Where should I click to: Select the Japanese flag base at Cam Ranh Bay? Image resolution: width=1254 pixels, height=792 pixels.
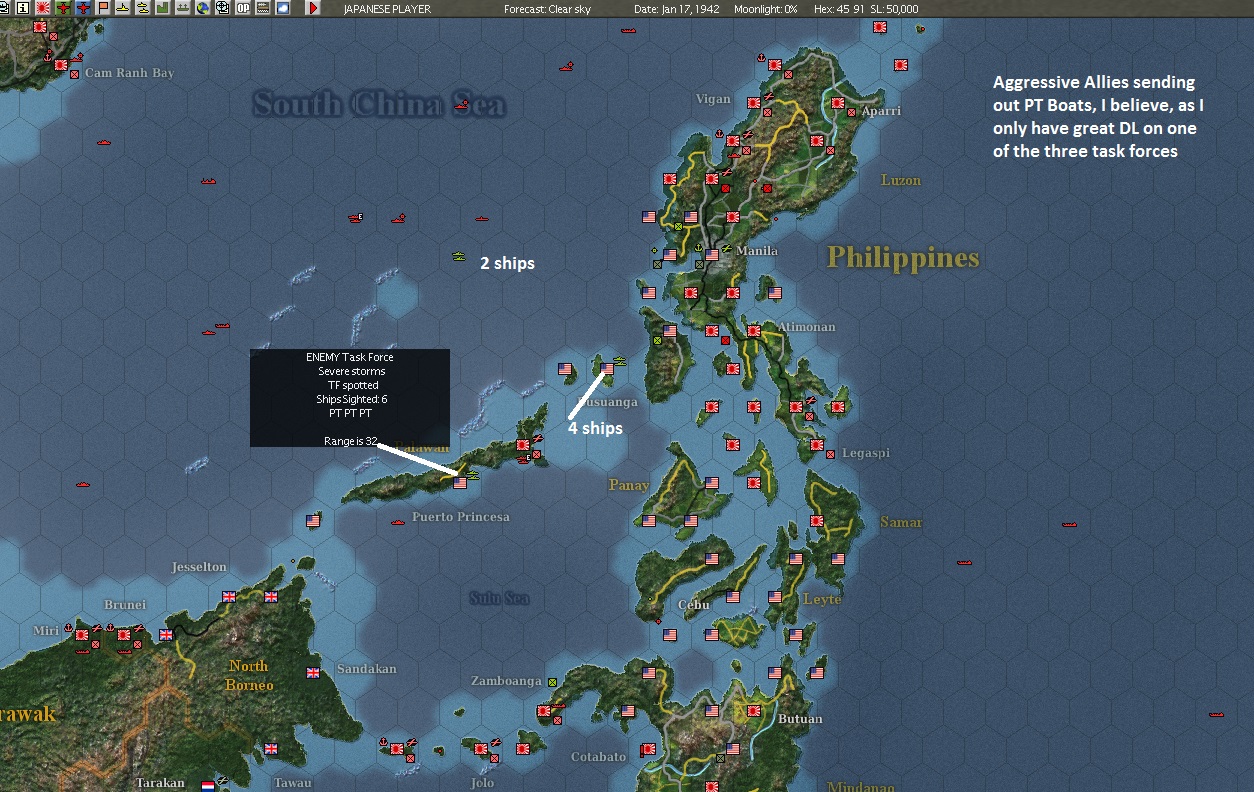(x=61, y=65)
